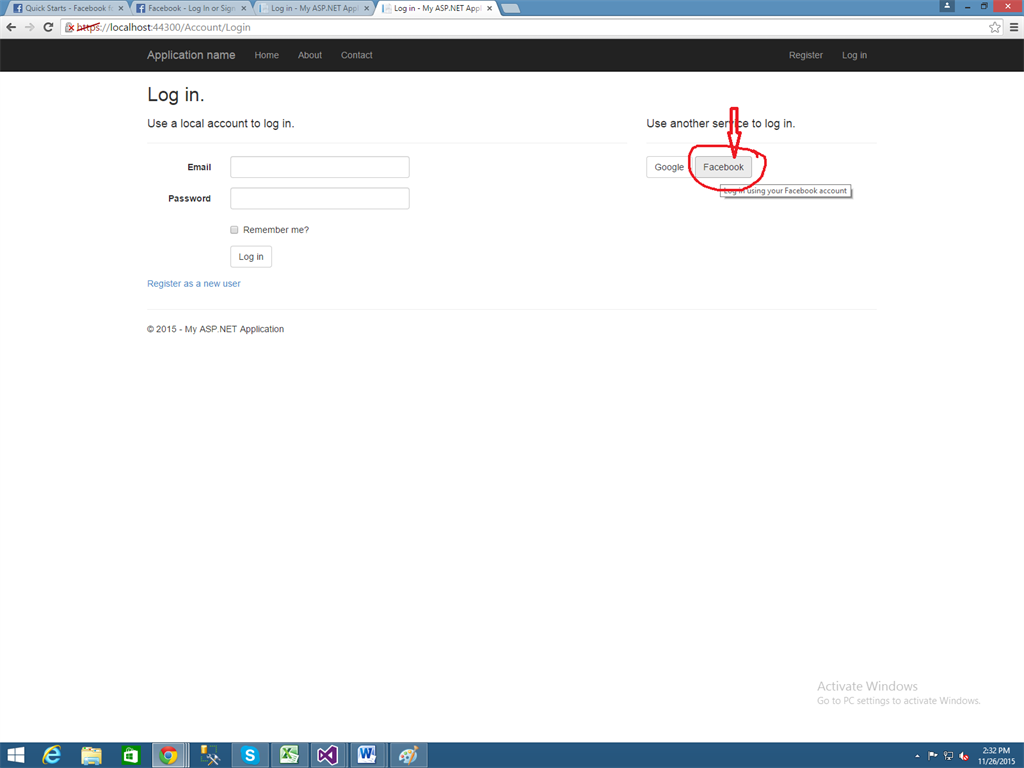Open Google Chrome taskbar icon
The height and width of the screenshot is (768, 1024).
(169, 755)
